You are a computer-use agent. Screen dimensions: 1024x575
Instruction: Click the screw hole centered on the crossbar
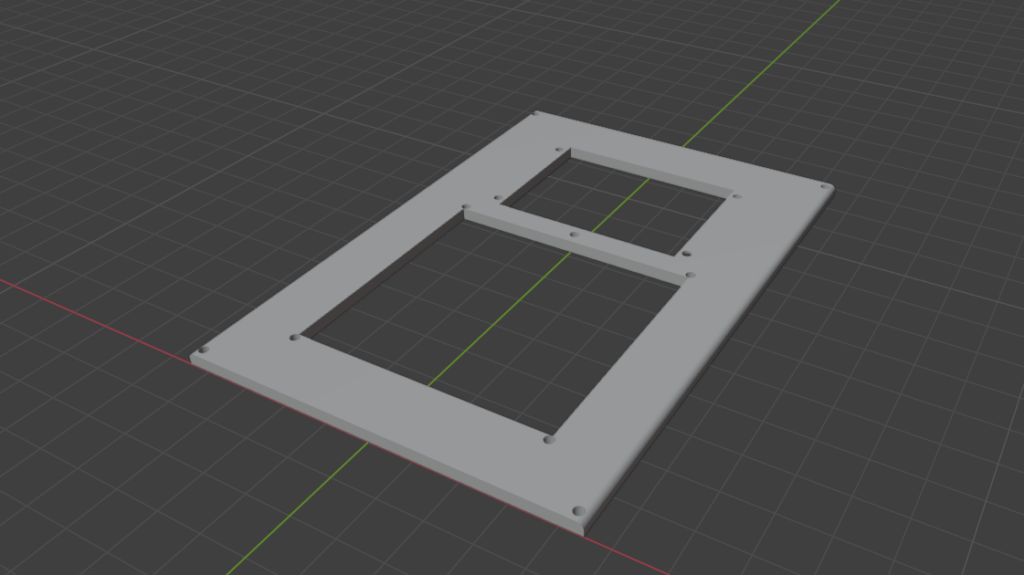[x=574, y=235]
